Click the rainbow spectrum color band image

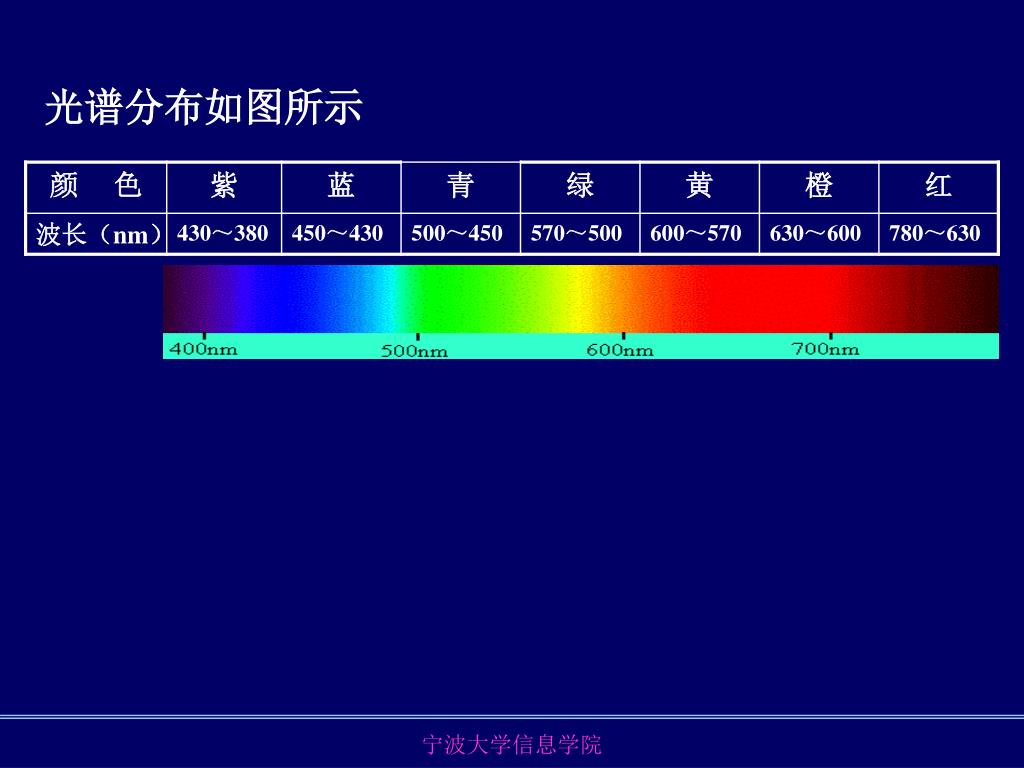581,298
